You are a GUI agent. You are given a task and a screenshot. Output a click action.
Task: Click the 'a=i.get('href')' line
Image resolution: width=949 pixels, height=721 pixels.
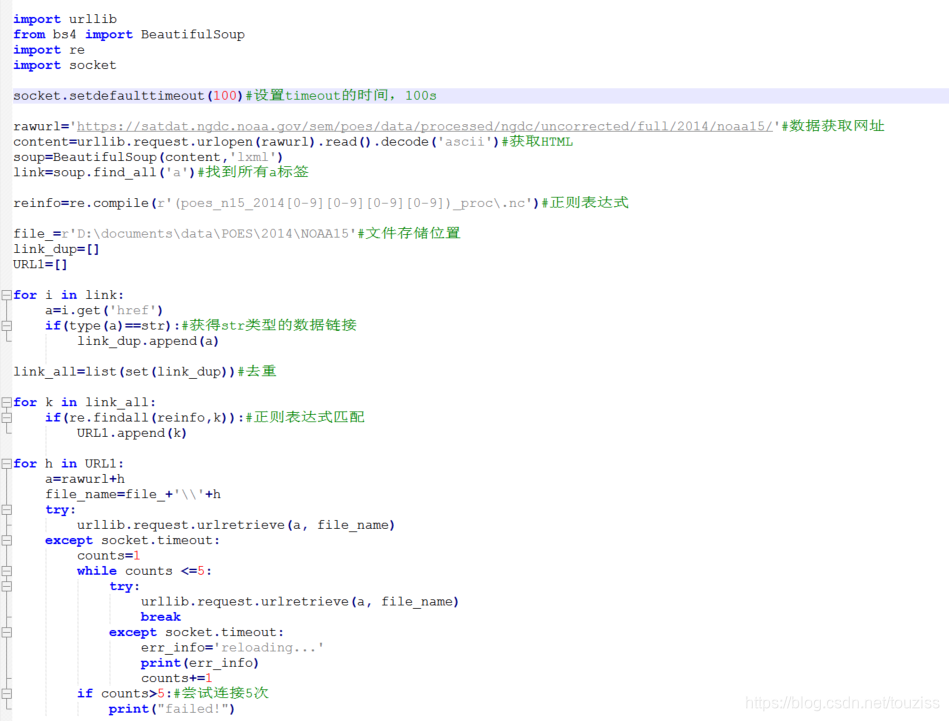[x=104, y=310]
